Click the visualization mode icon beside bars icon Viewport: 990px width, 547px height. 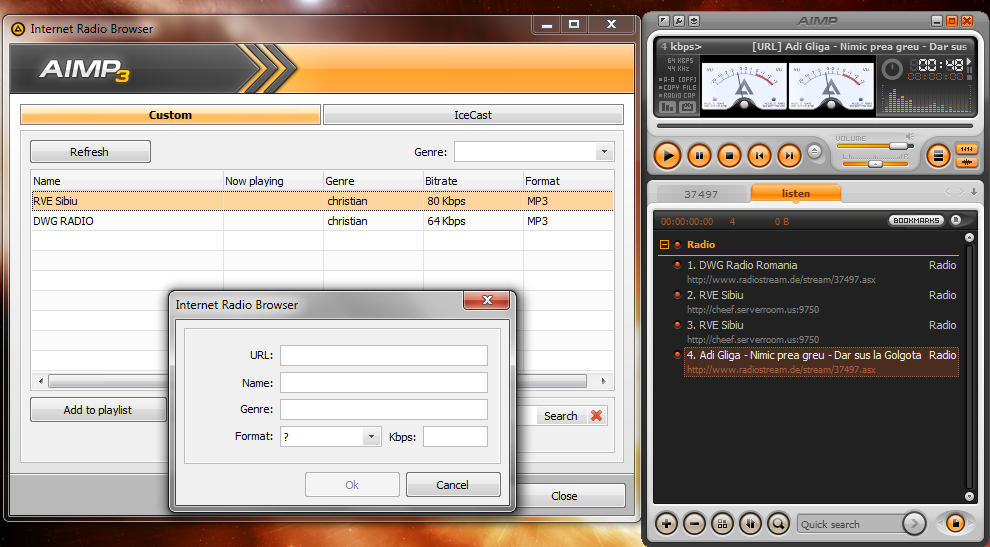pyautogui.click(x=688, y=107)
